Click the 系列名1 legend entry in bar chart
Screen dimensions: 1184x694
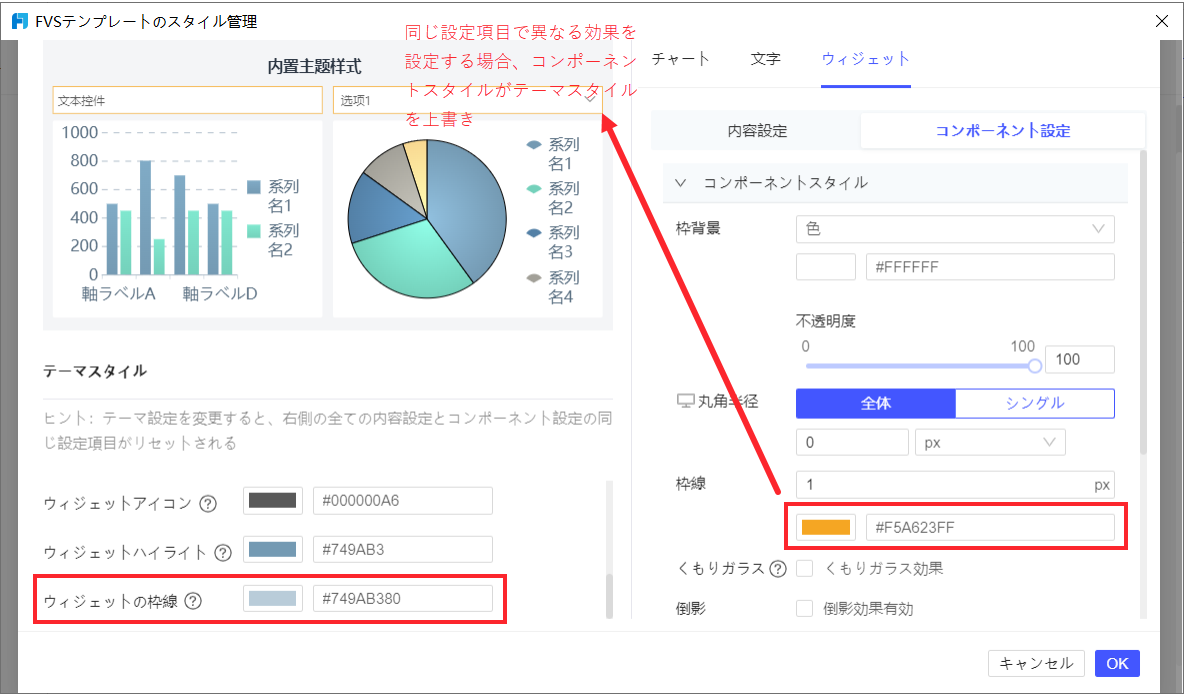pos(274,196)
